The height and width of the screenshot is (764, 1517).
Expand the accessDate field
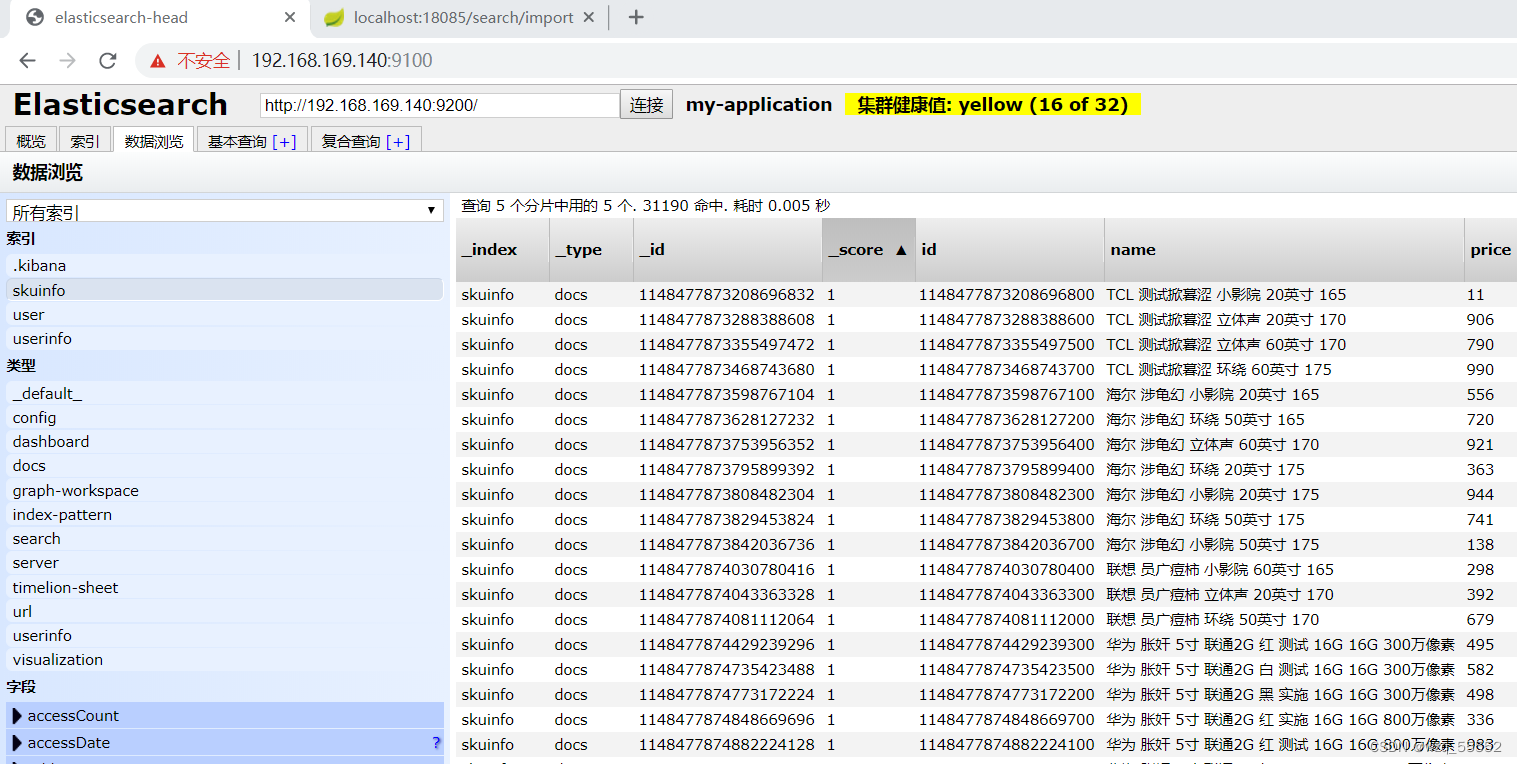tap(225, 743)
